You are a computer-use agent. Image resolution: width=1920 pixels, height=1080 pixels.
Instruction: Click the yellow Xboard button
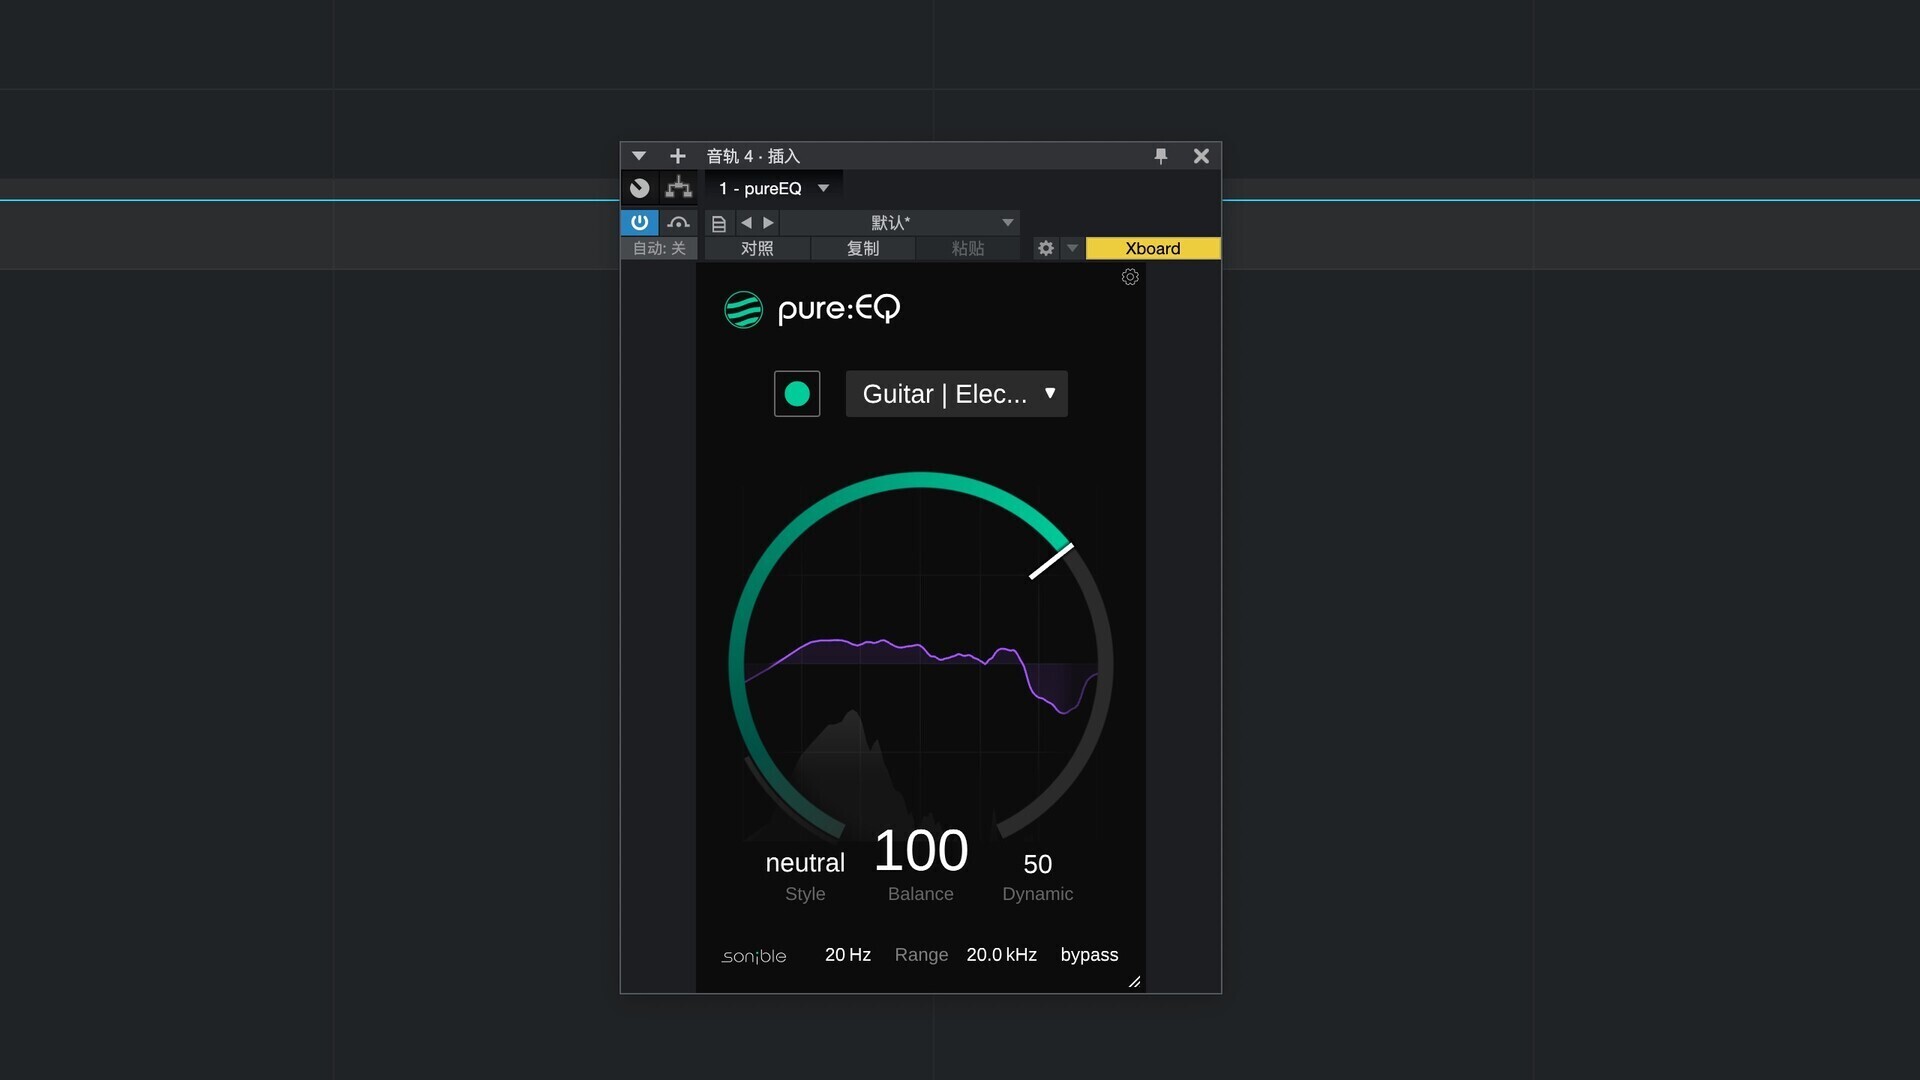click(x=1152, y=248)
